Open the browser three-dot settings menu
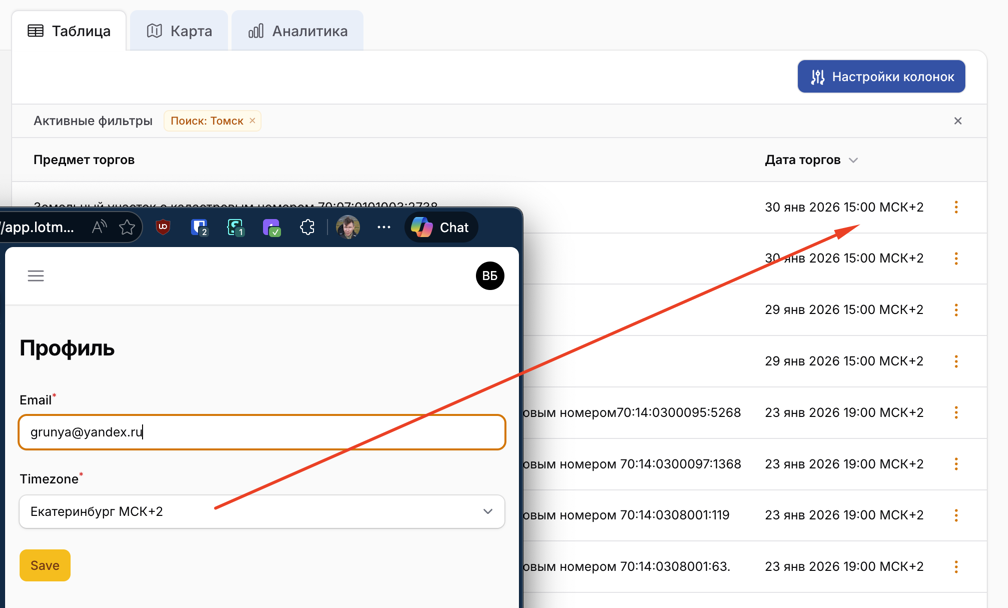Screen dimensions: 1008x608 (384, 228)
